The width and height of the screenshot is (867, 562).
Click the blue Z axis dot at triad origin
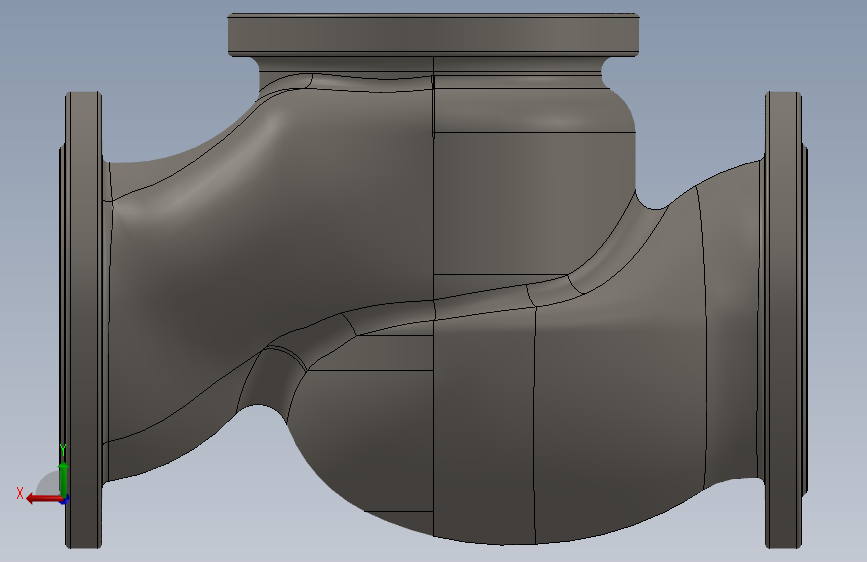point(65,500)
